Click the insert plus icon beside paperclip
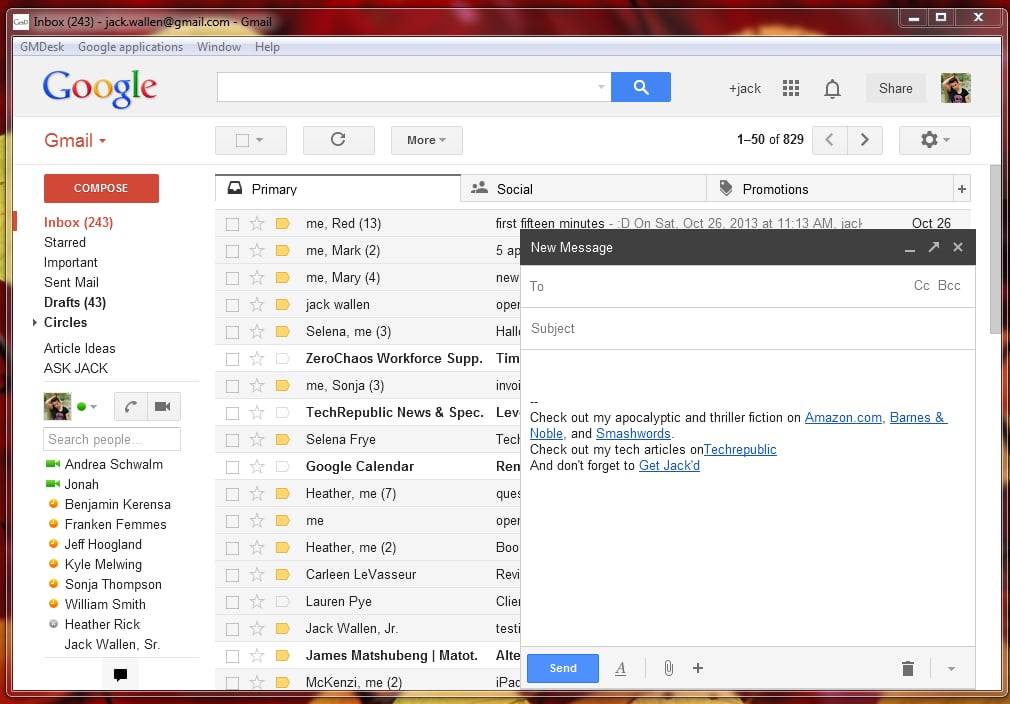Viewport: 1010px width, 704px height. coord(698,669)
